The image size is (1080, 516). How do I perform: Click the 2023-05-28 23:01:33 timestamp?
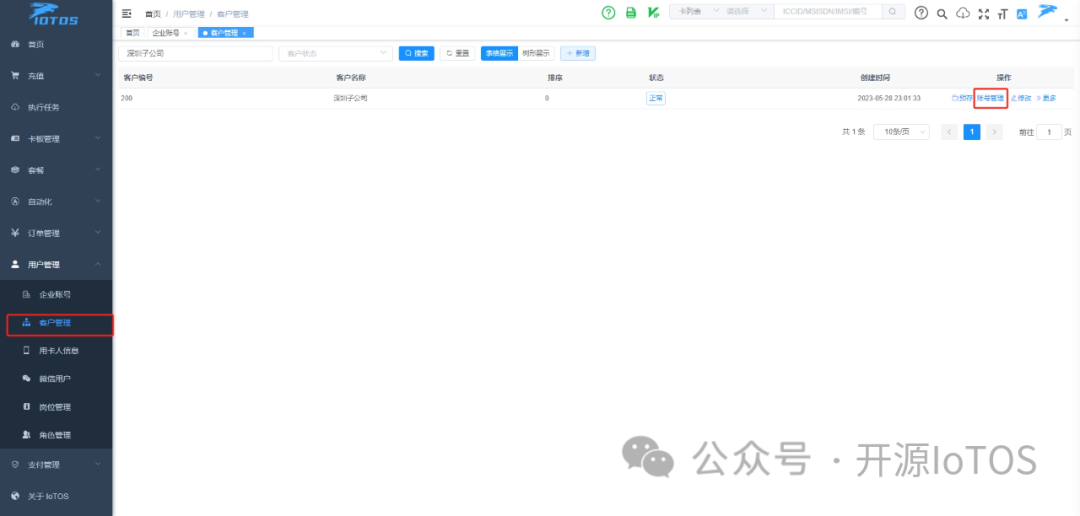point(889,99)
